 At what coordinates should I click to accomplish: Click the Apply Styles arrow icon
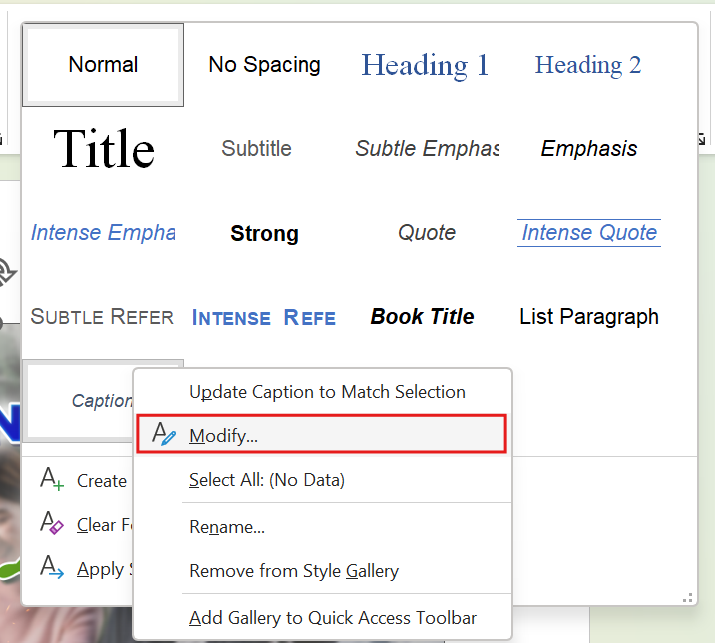click(x=52, y=567)
